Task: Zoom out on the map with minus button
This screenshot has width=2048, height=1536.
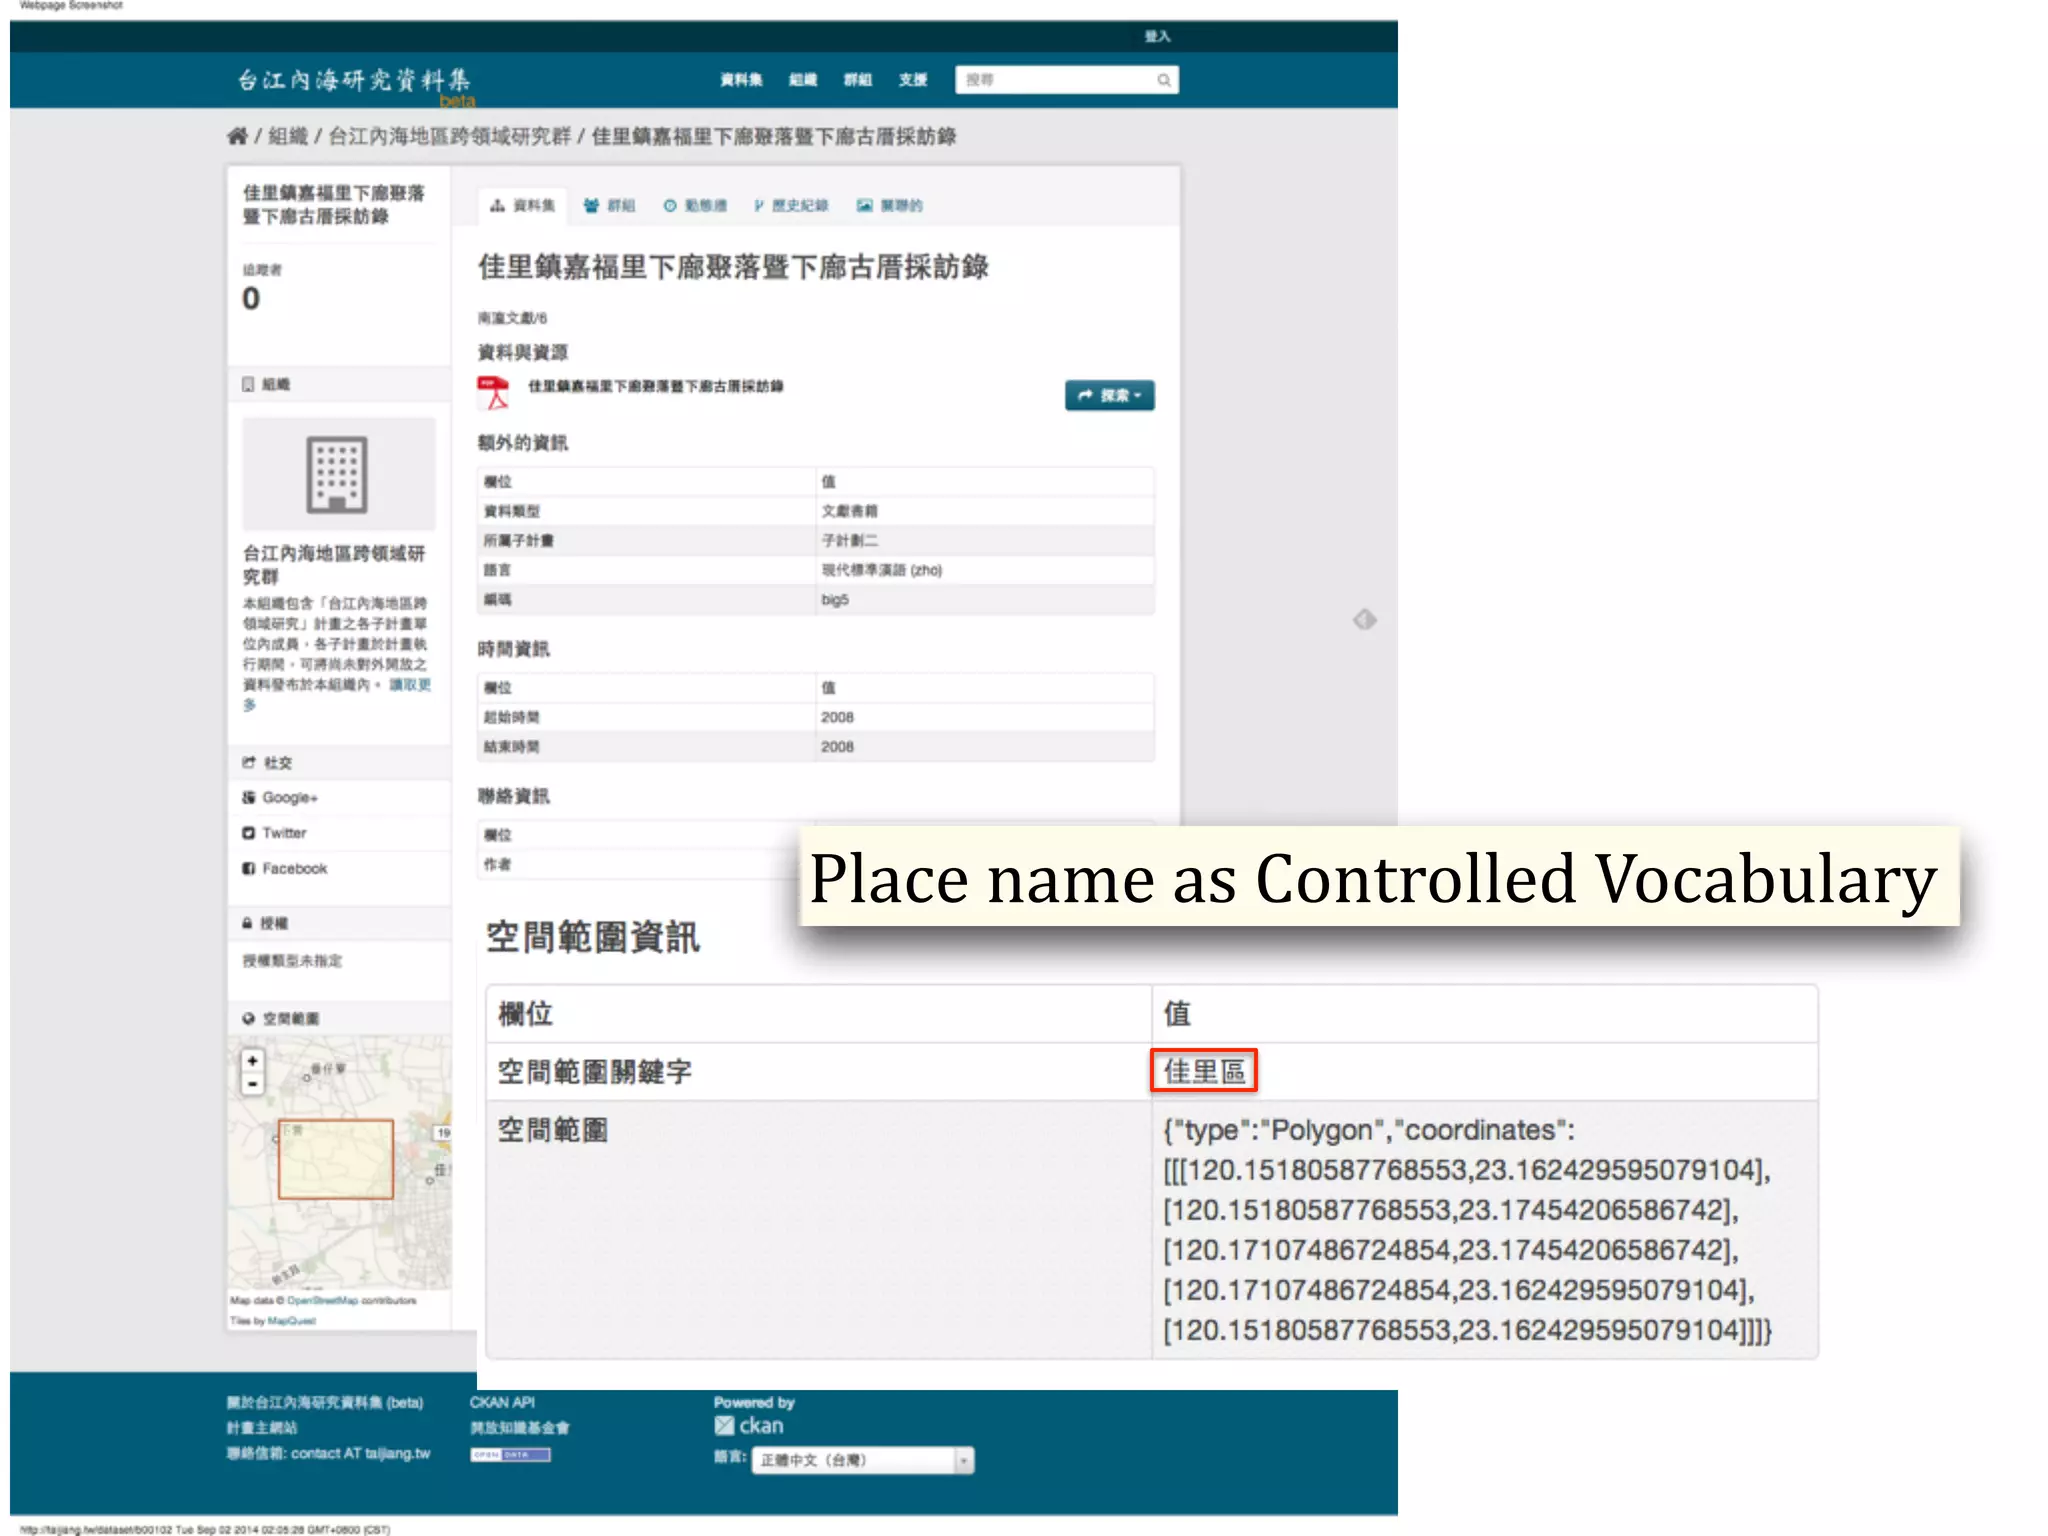Action: tap(253, 1084)
